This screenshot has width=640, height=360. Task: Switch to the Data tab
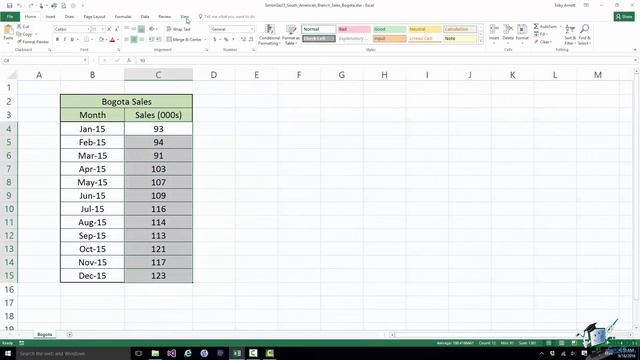pos(145,17)
